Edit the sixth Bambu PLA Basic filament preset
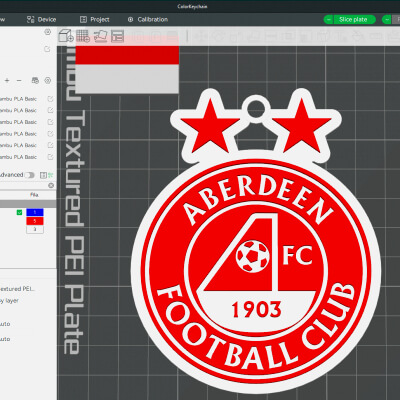The image size is (400, 400). coord(50,157)
